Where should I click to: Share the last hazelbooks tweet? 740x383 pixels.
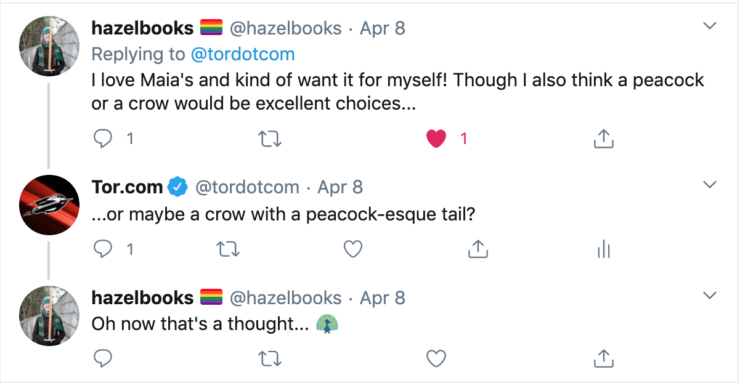tap(603, 359)
